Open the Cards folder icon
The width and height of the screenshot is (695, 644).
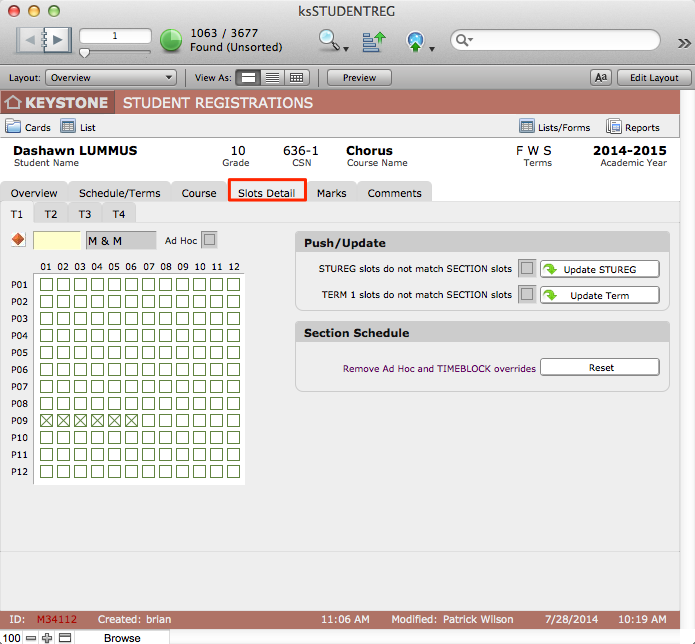click(14, 127)
